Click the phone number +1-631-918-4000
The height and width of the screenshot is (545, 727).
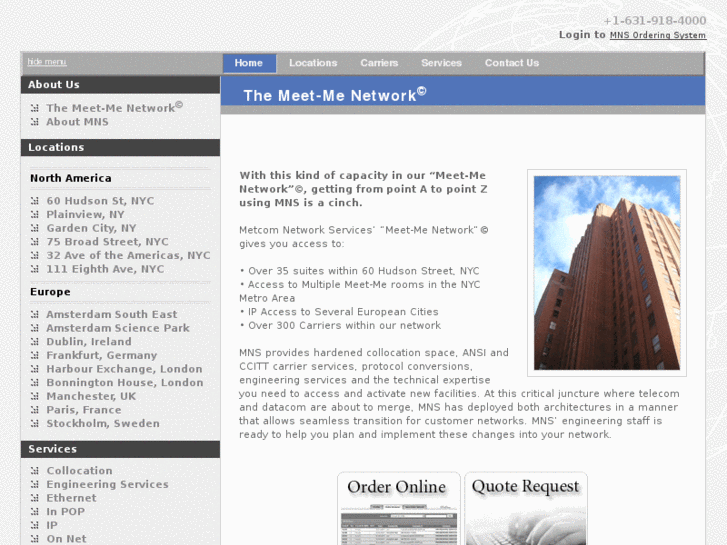tap(655, 21)
